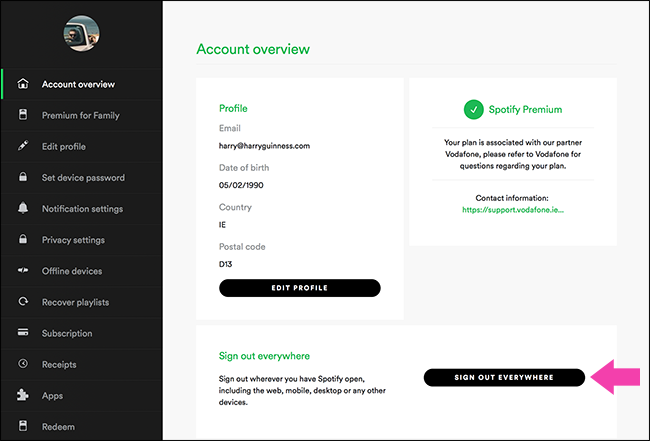Open Notification settings in the sidebar

(81, 208)
